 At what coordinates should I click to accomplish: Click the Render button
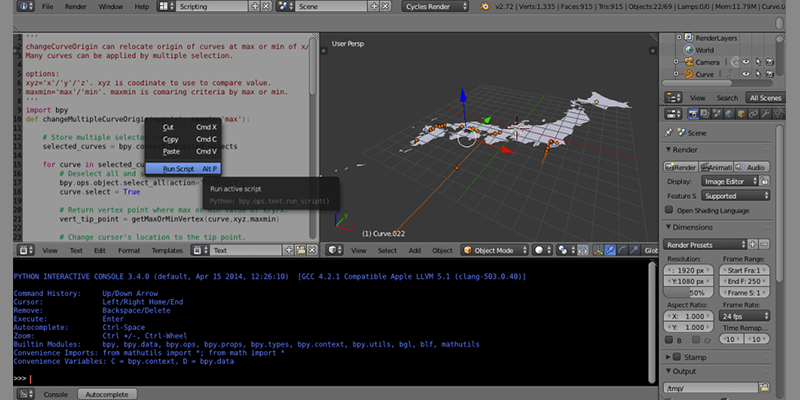pyautogui.click(x=681, y=167)
